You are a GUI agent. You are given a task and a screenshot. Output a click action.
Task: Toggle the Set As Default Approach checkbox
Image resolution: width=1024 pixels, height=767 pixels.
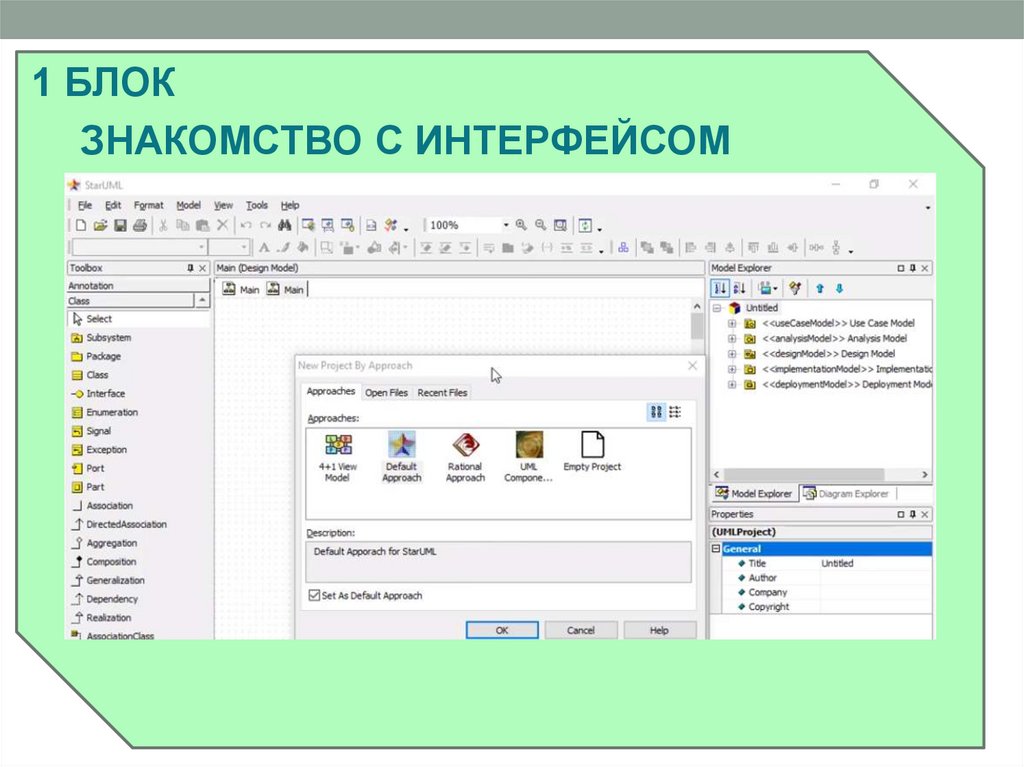[x=314, y=595]
